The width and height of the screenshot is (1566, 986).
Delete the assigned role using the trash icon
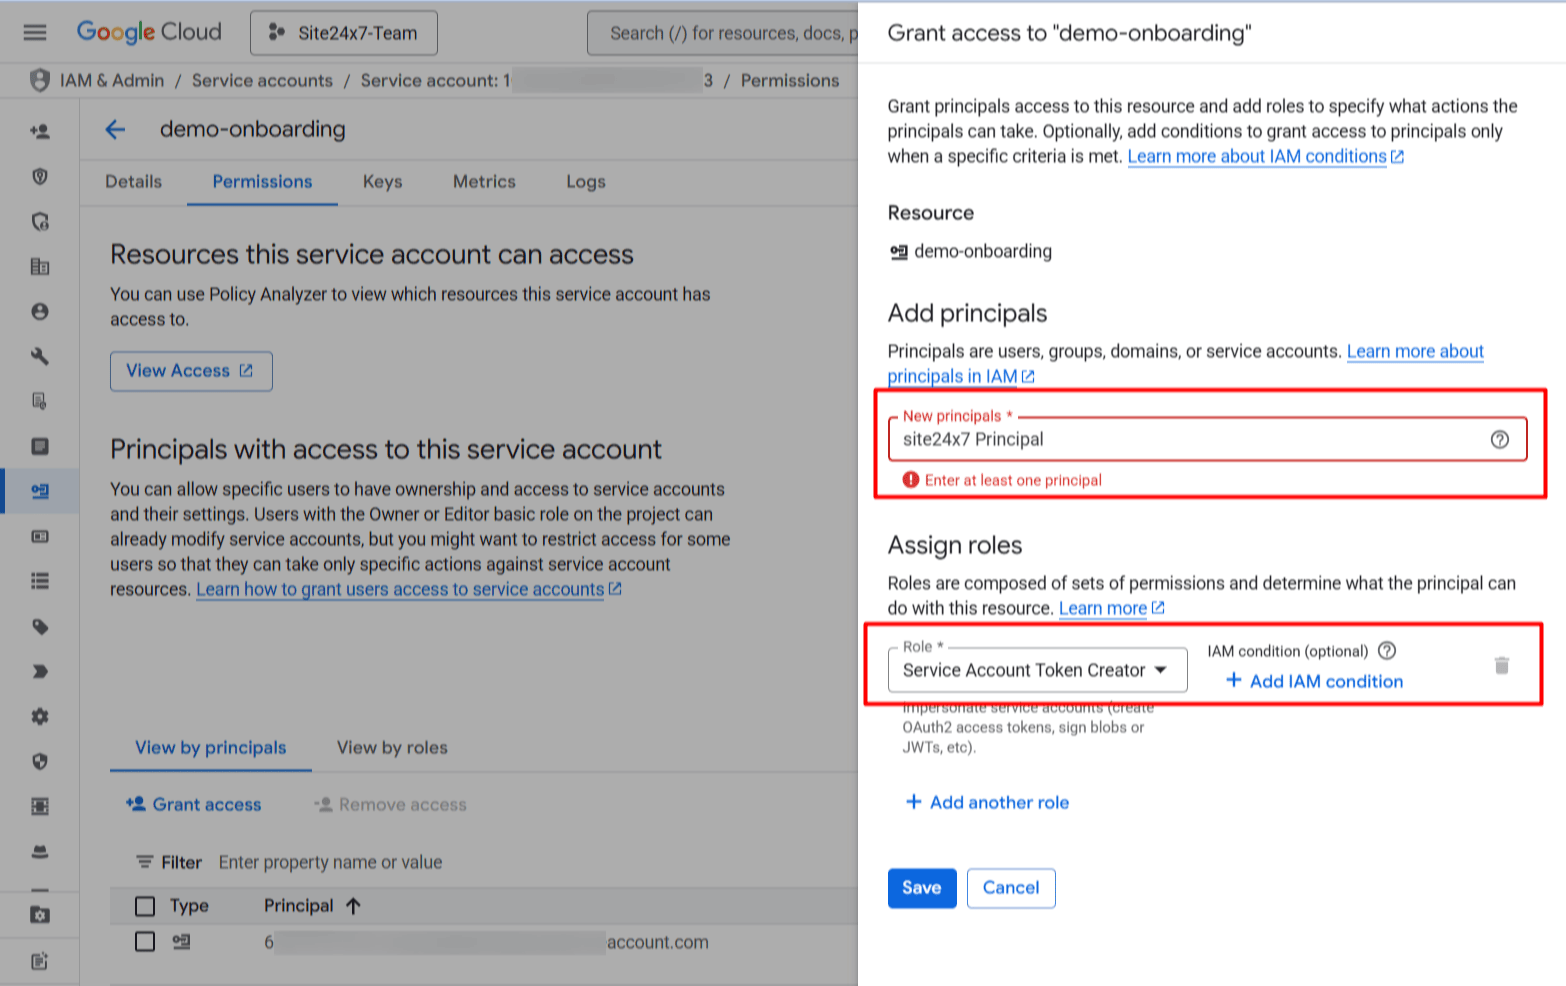click(x=1501, y=665)
